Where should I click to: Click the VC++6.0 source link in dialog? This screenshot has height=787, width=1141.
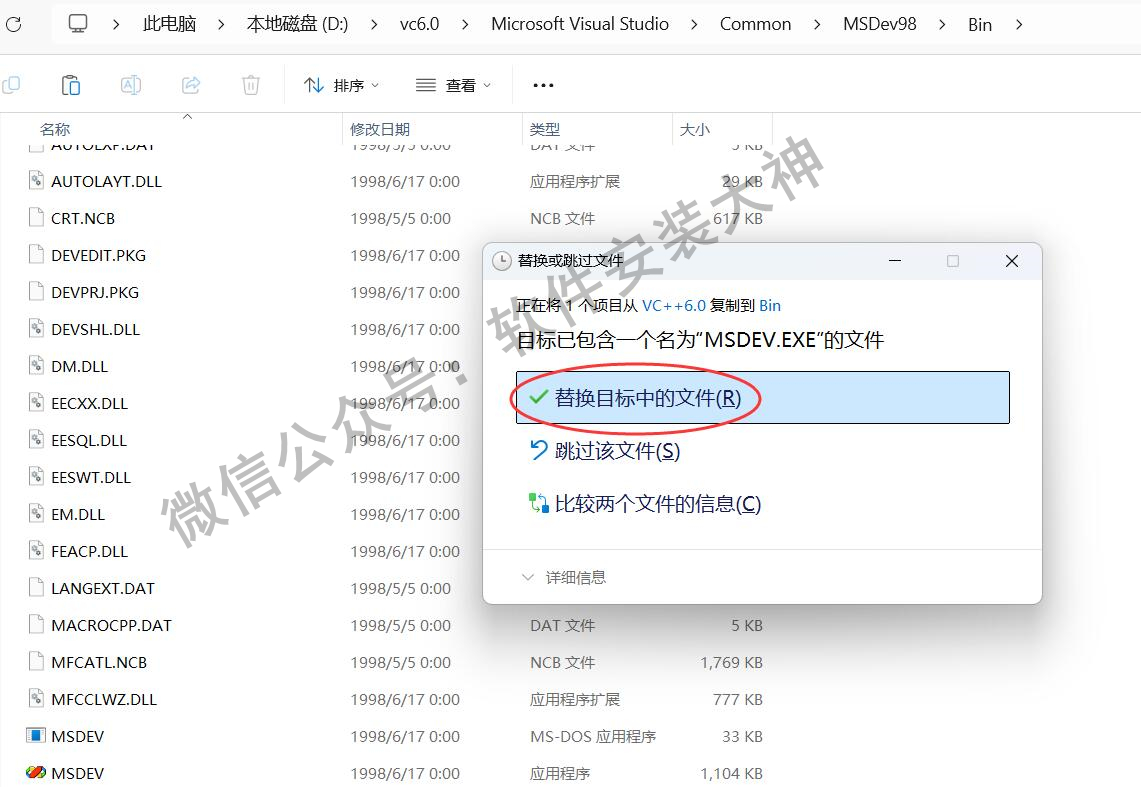point(674,305)
